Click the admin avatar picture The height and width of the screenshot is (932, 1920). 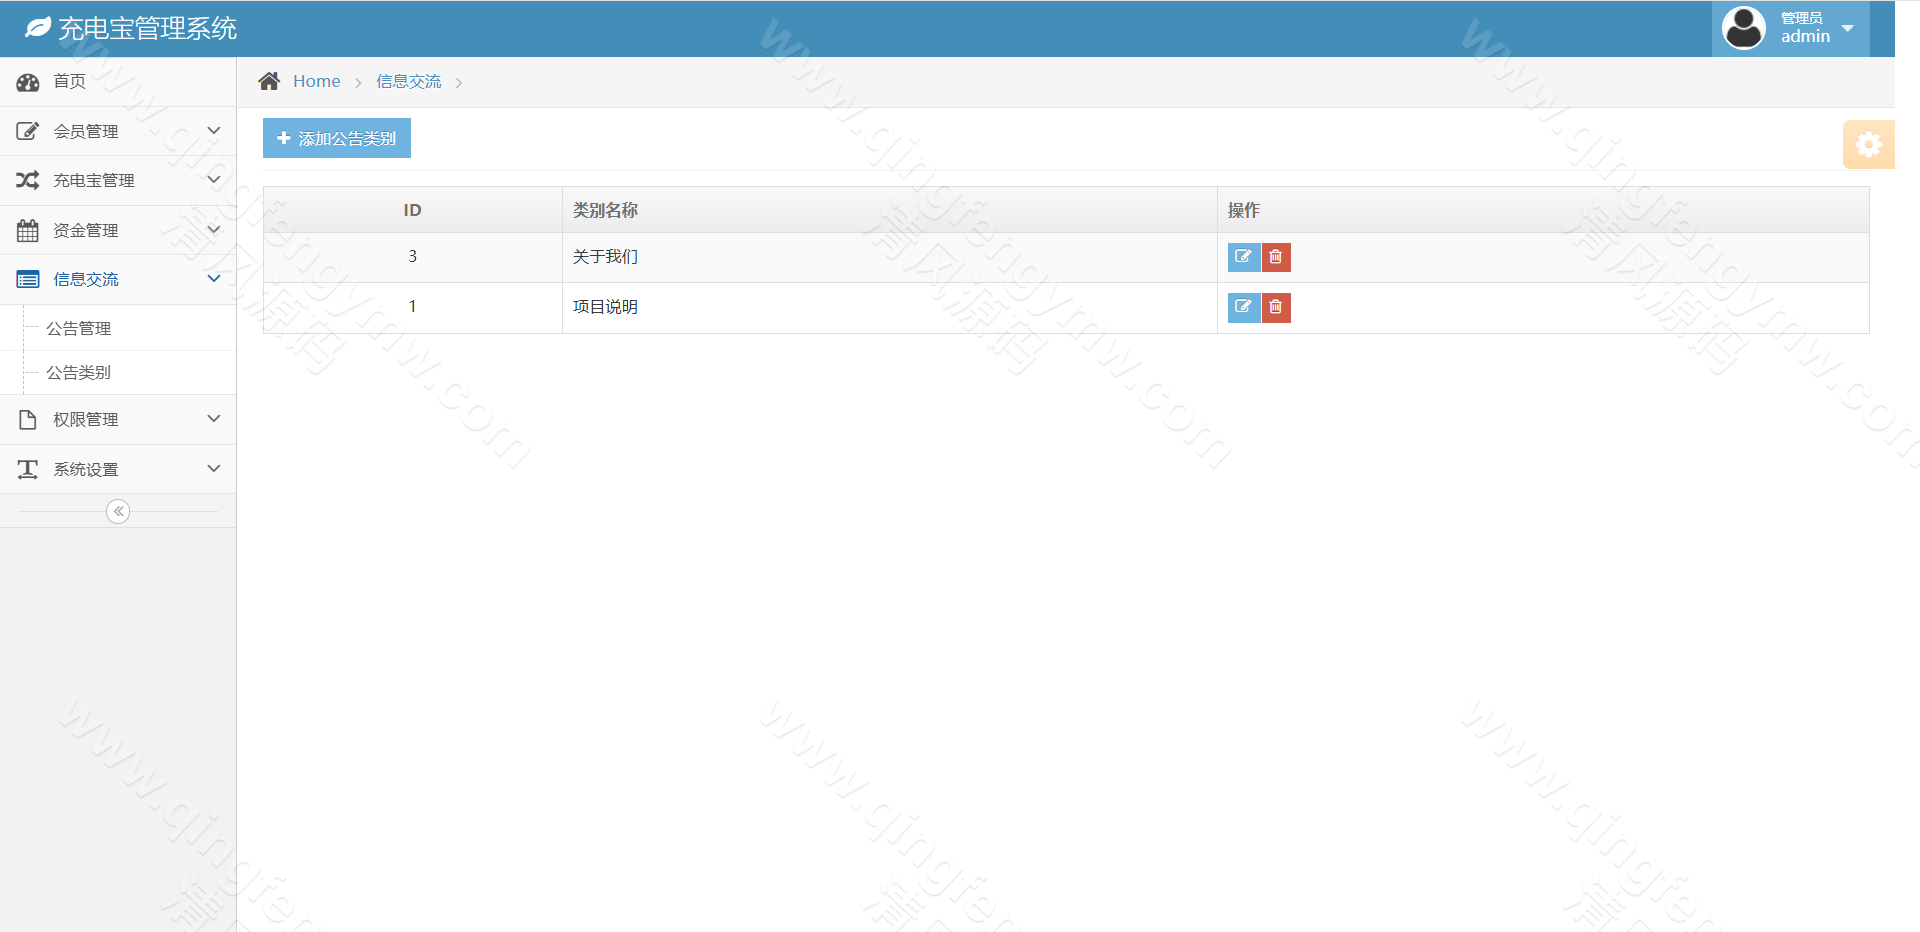(1743, 28)
